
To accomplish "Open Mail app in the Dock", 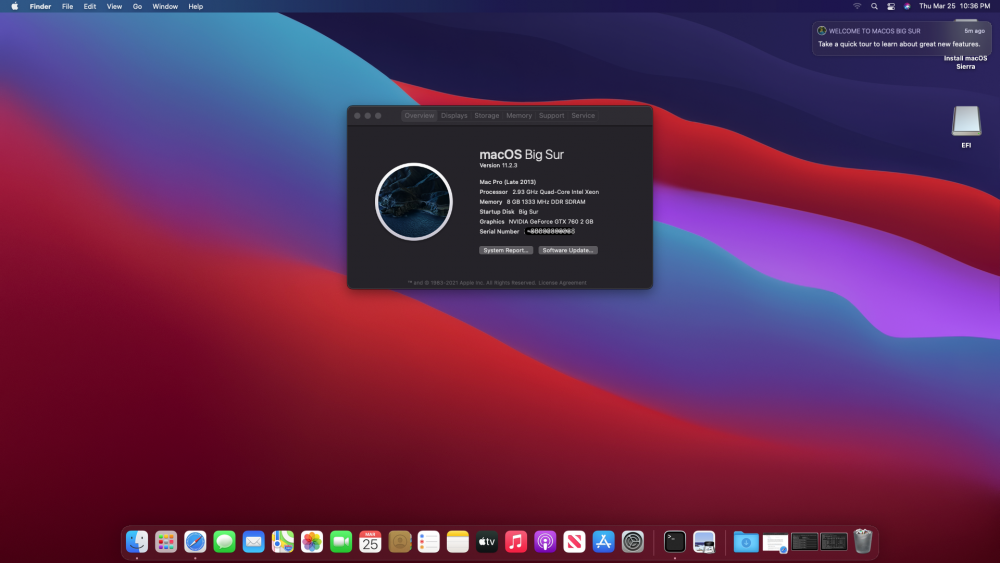I will coord(254,542).
